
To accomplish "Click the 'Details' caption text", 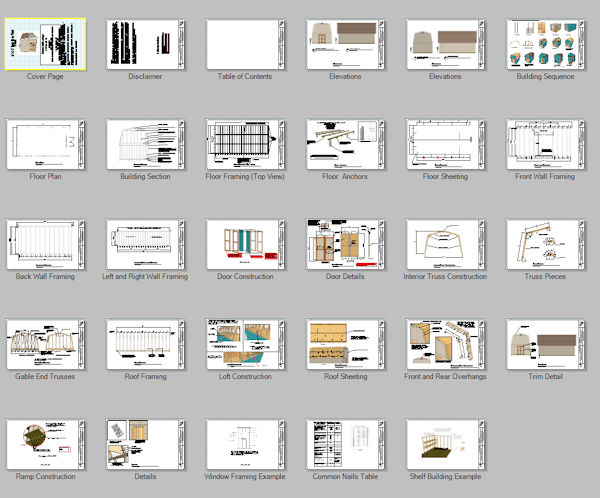I will click(x=145, y=476).
